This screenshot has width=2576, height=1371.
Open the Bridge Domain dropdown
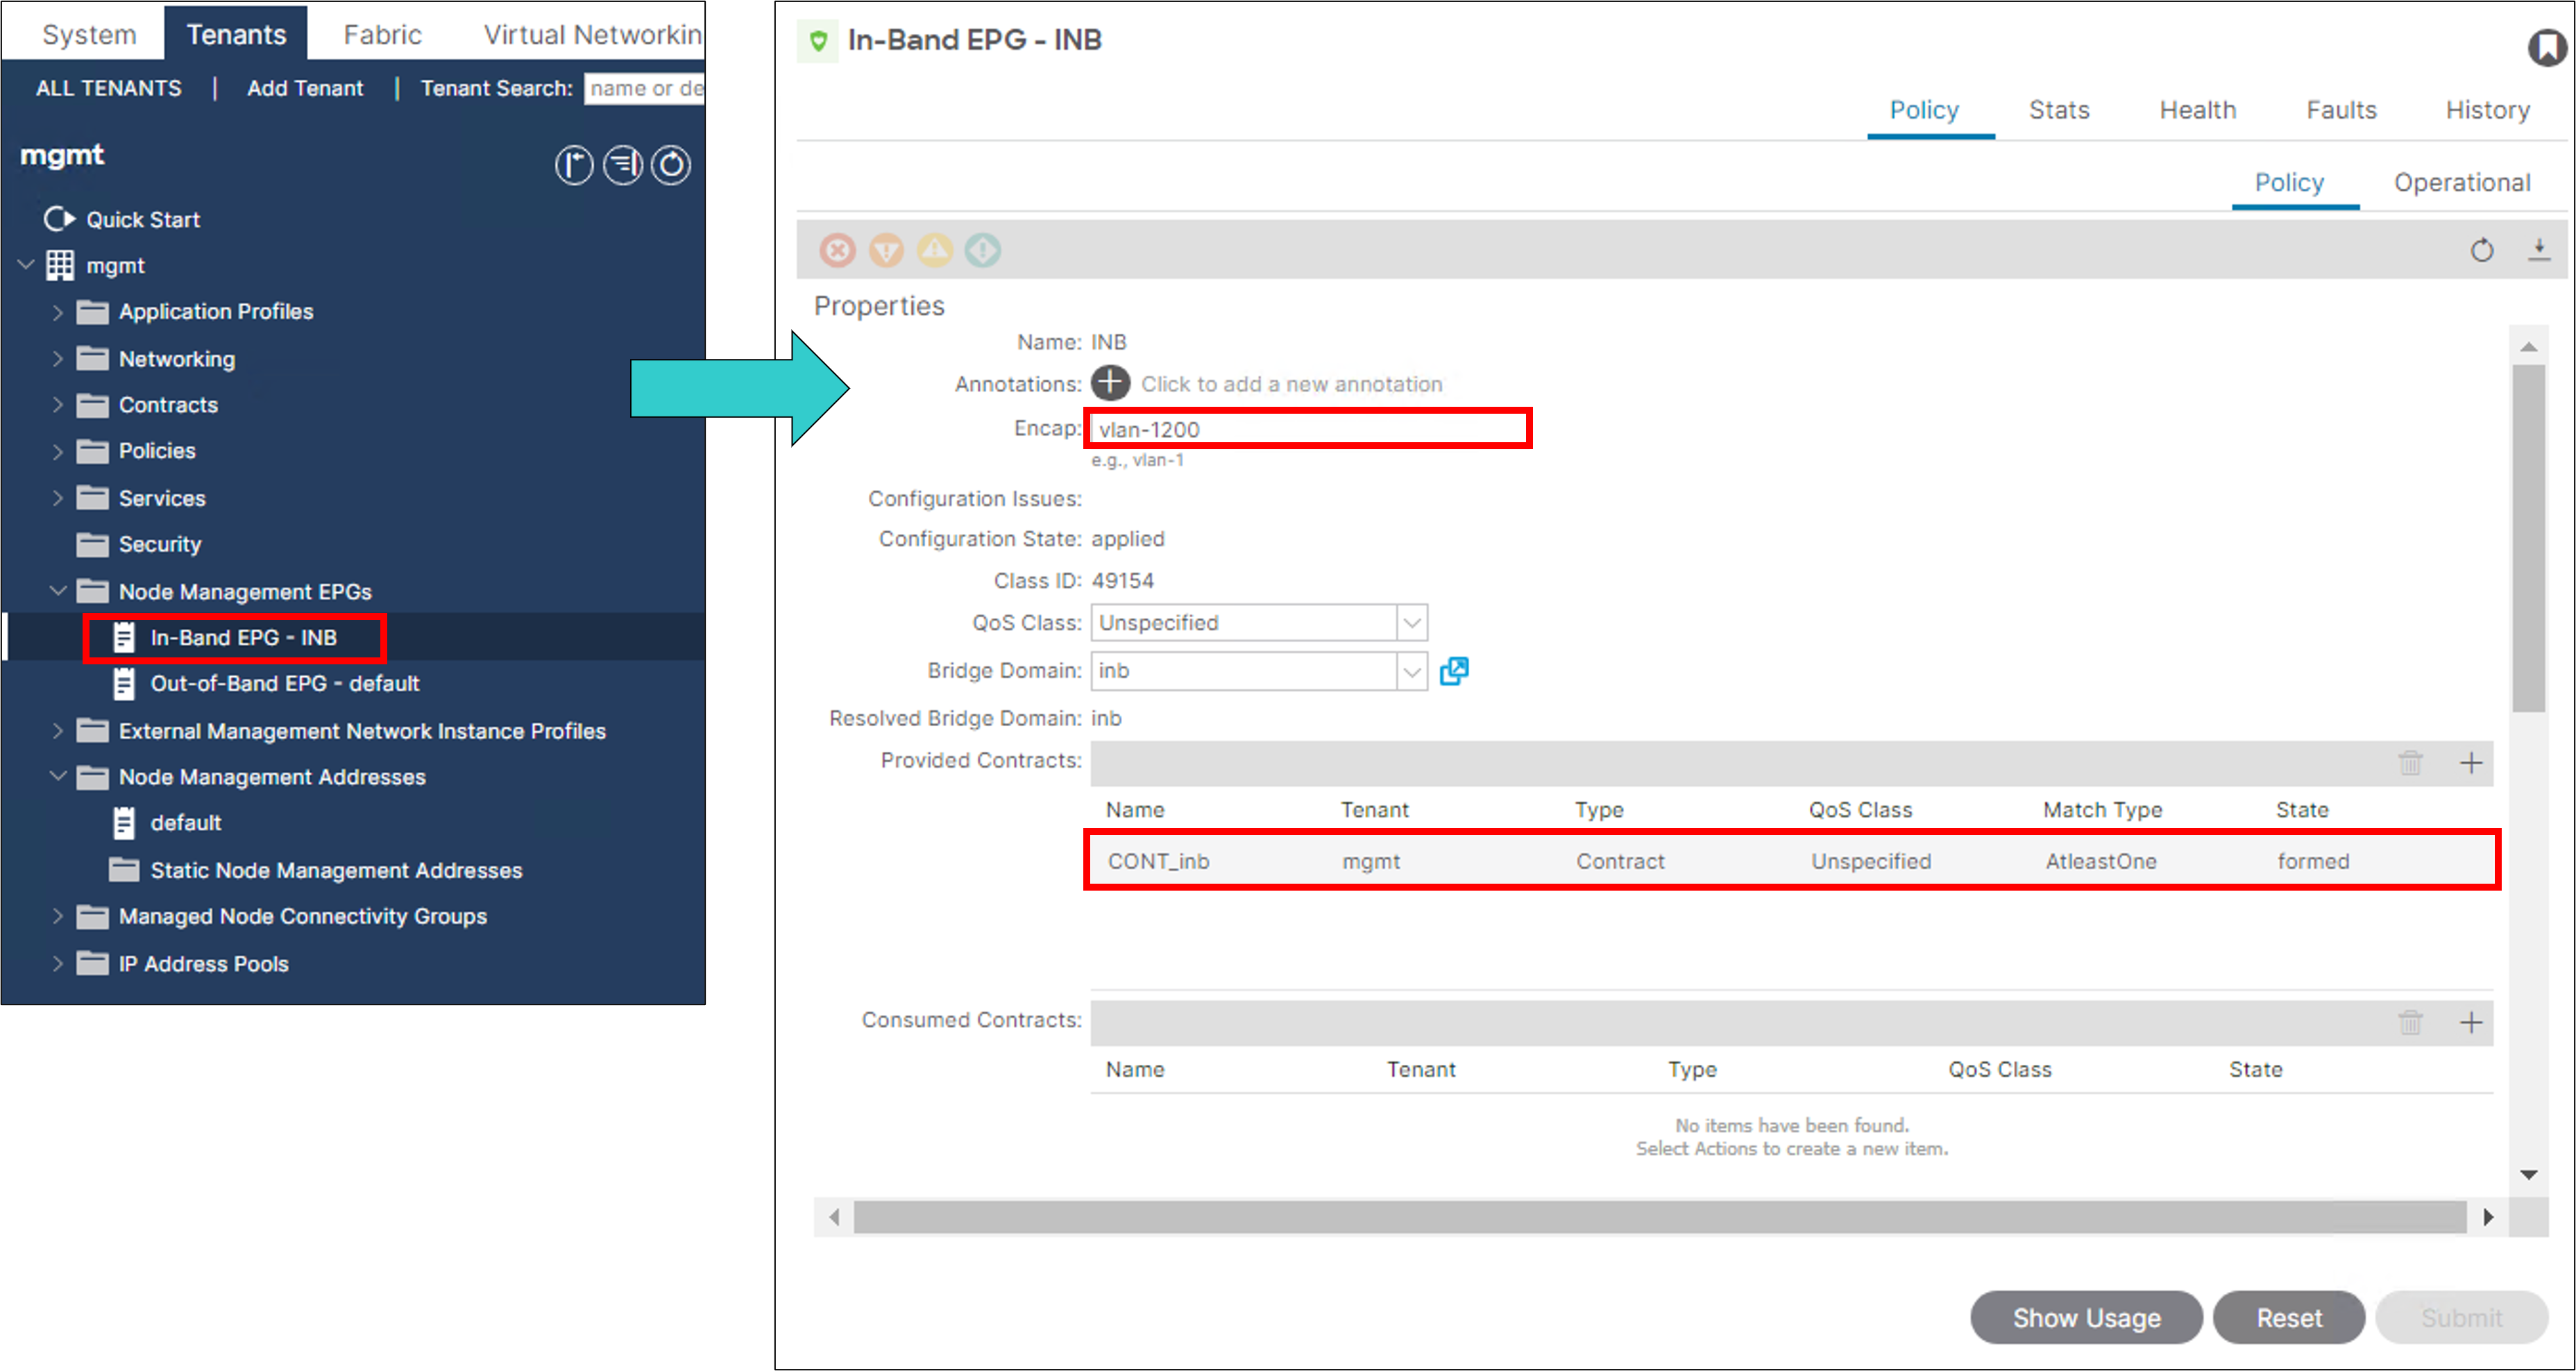tap(1411, 671)
